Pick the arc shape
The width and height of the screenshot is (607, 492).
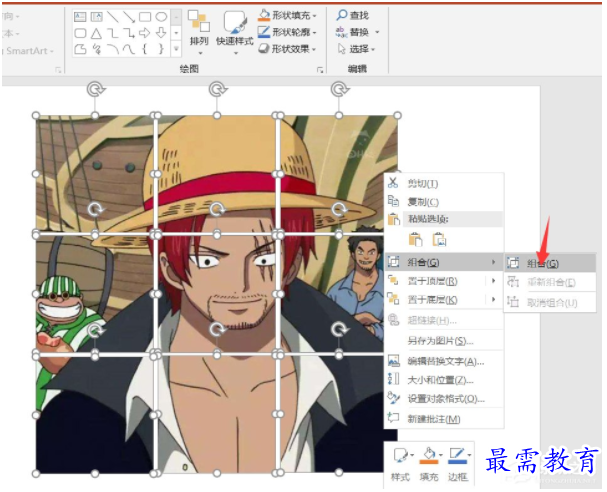pyautogui.click(x=113, y=49)
